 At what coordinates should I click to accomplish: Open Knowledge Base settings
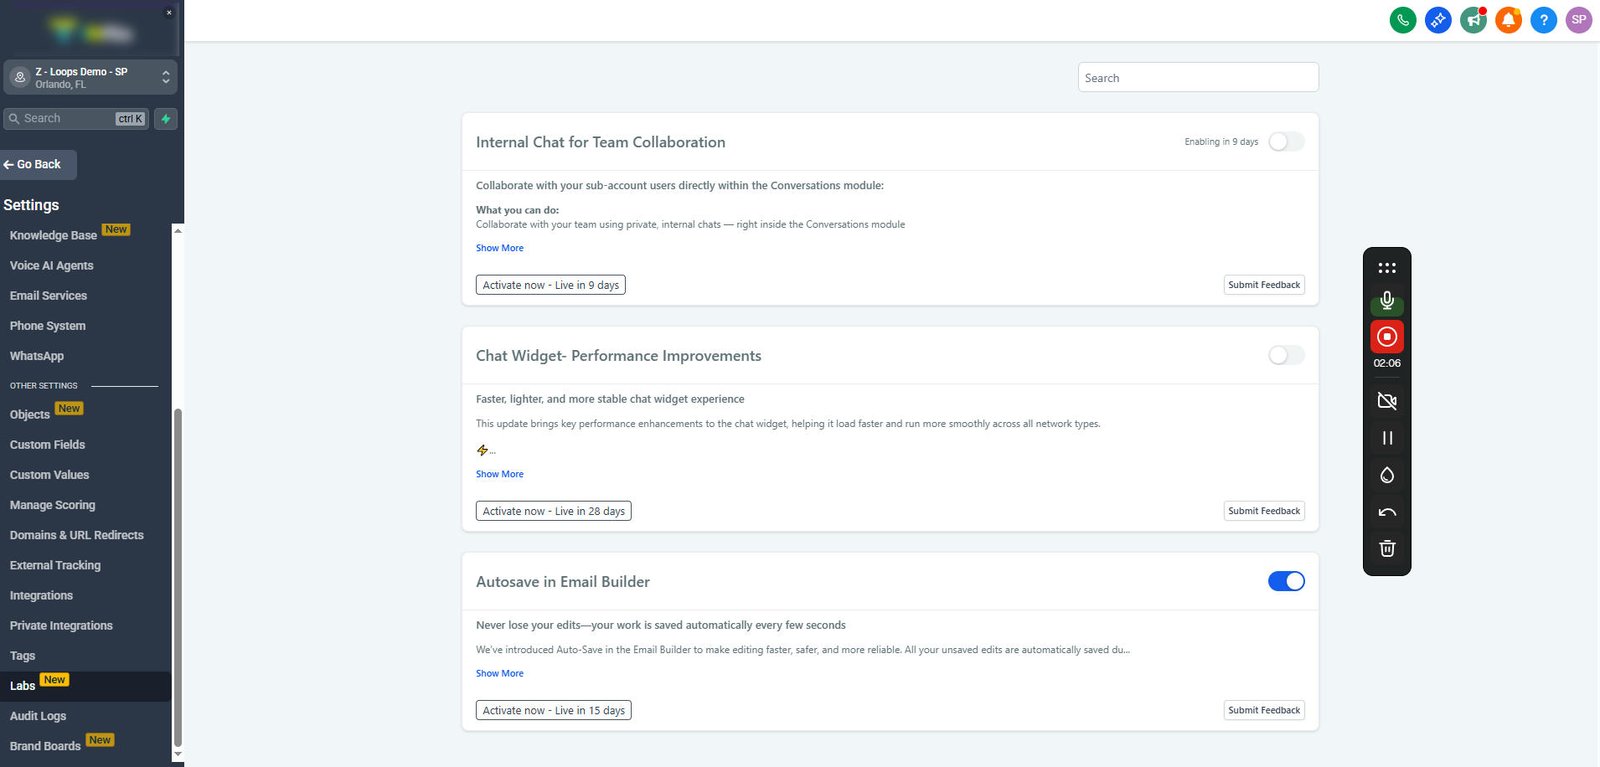54,236
